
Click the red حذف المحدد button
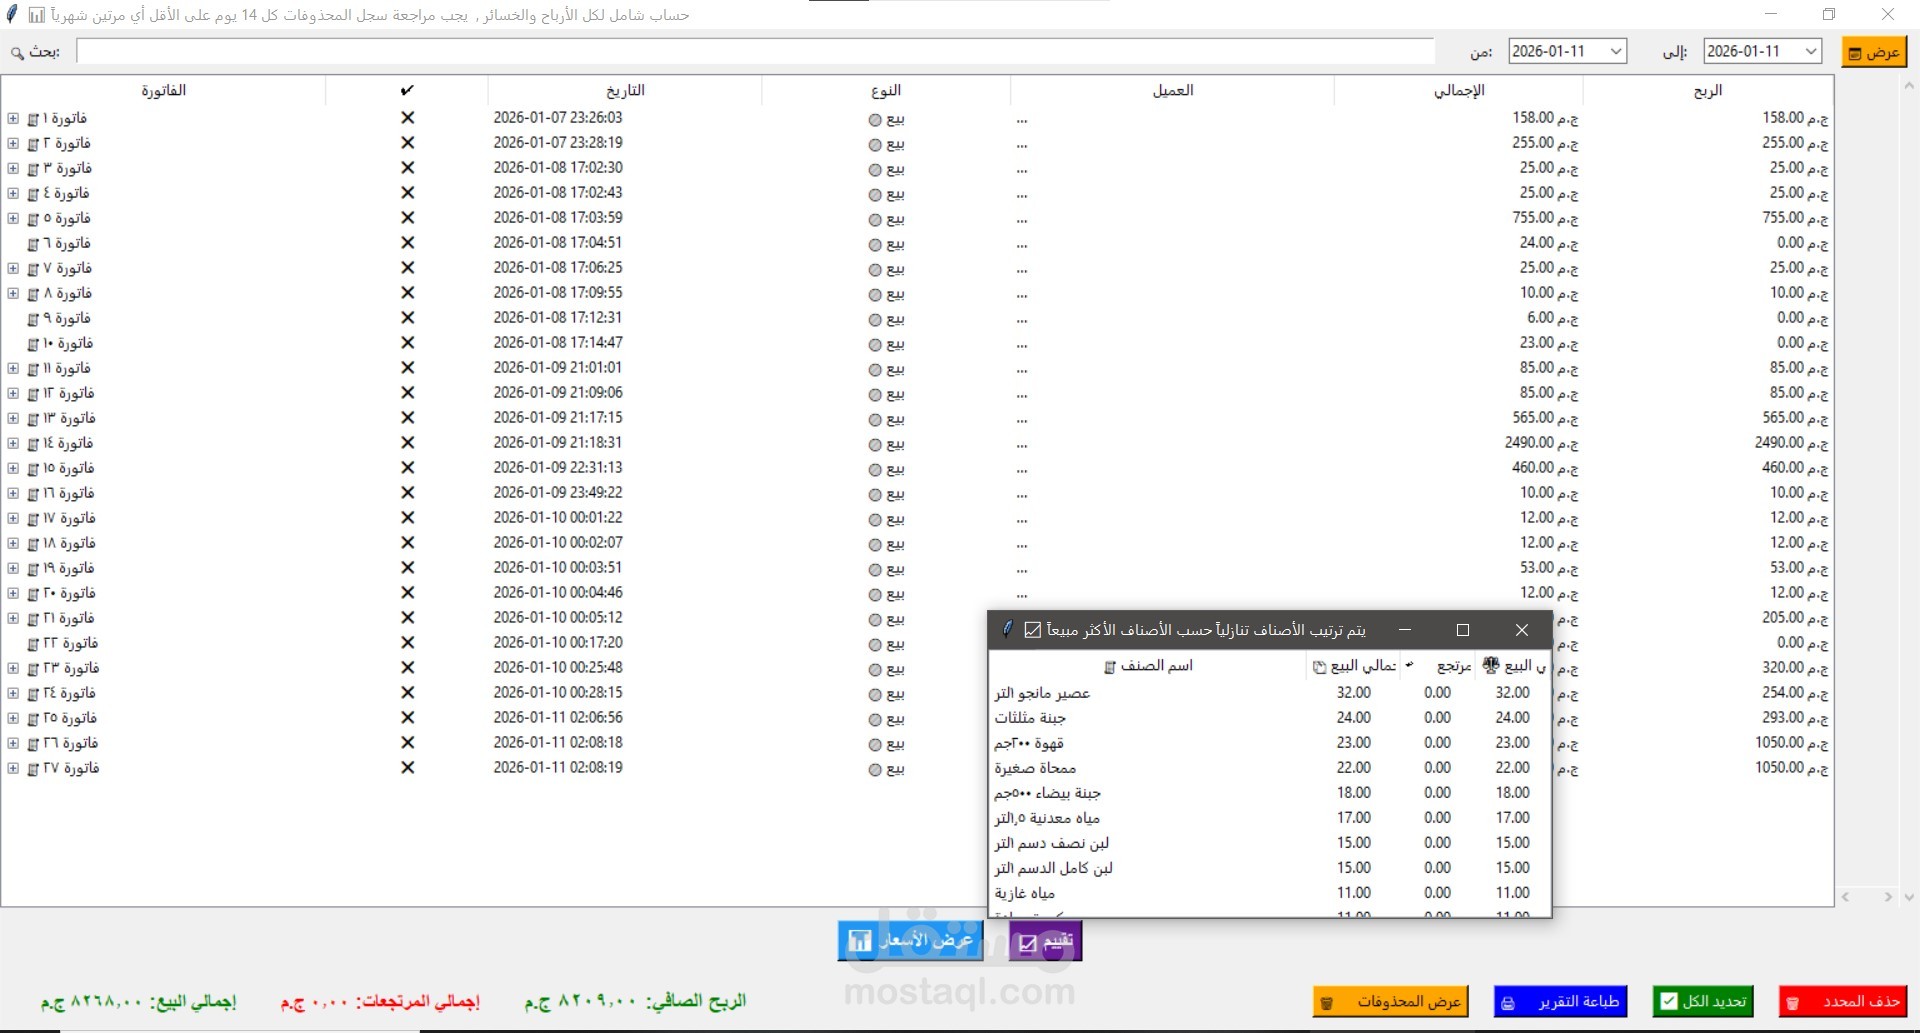click(1843, 1001)
